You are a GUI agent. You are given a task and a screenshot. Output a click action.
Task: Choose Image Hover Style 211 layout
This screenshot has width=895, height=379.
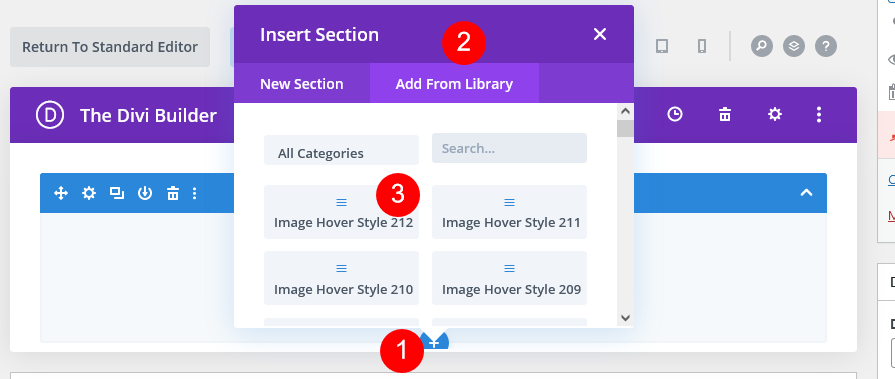509,212
